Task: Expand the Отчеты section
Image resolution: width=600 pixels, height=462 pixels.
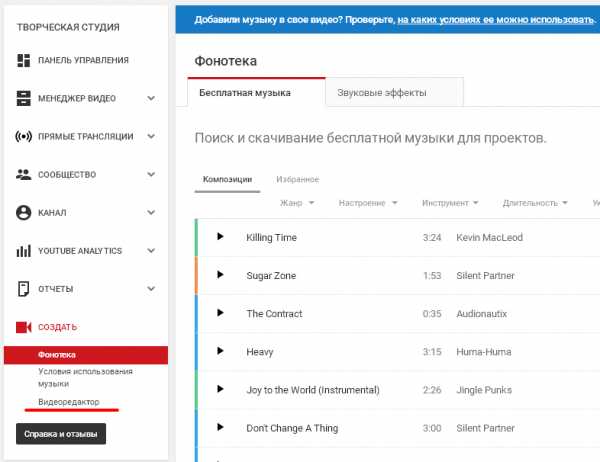Action: click(x=151, y=289)
